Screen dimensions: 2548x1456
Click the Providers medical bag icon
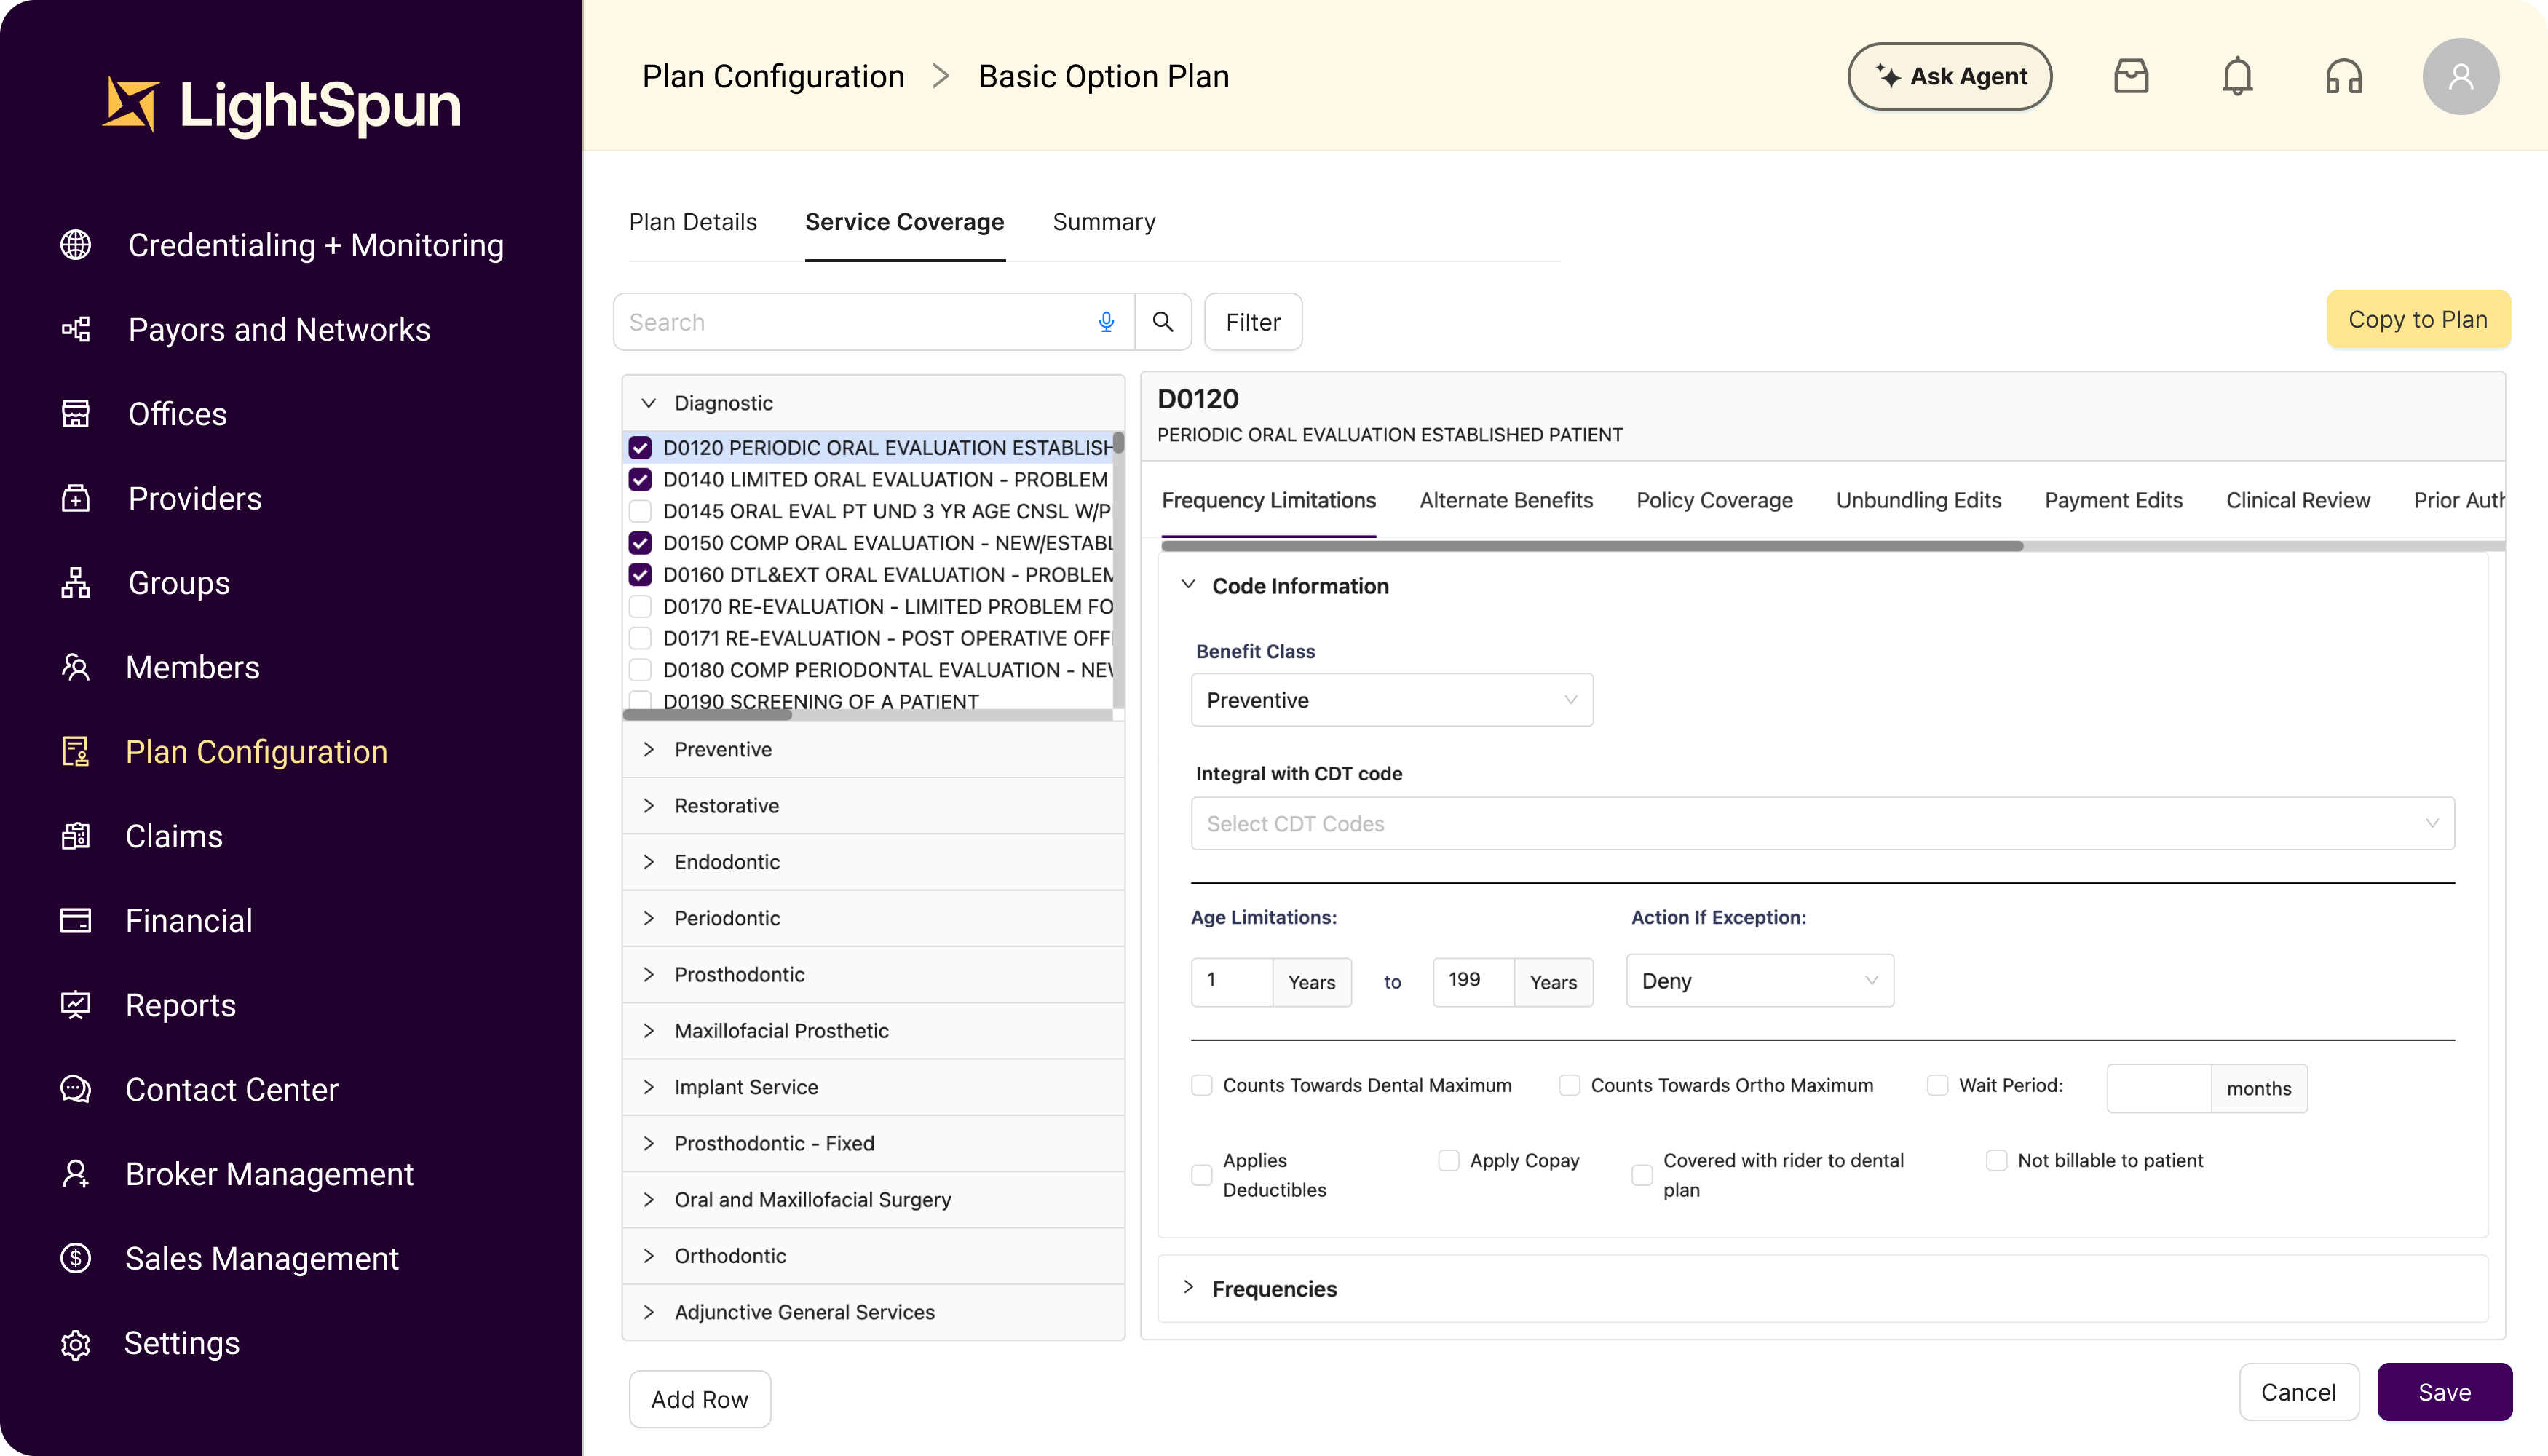(x=76, y=498)
